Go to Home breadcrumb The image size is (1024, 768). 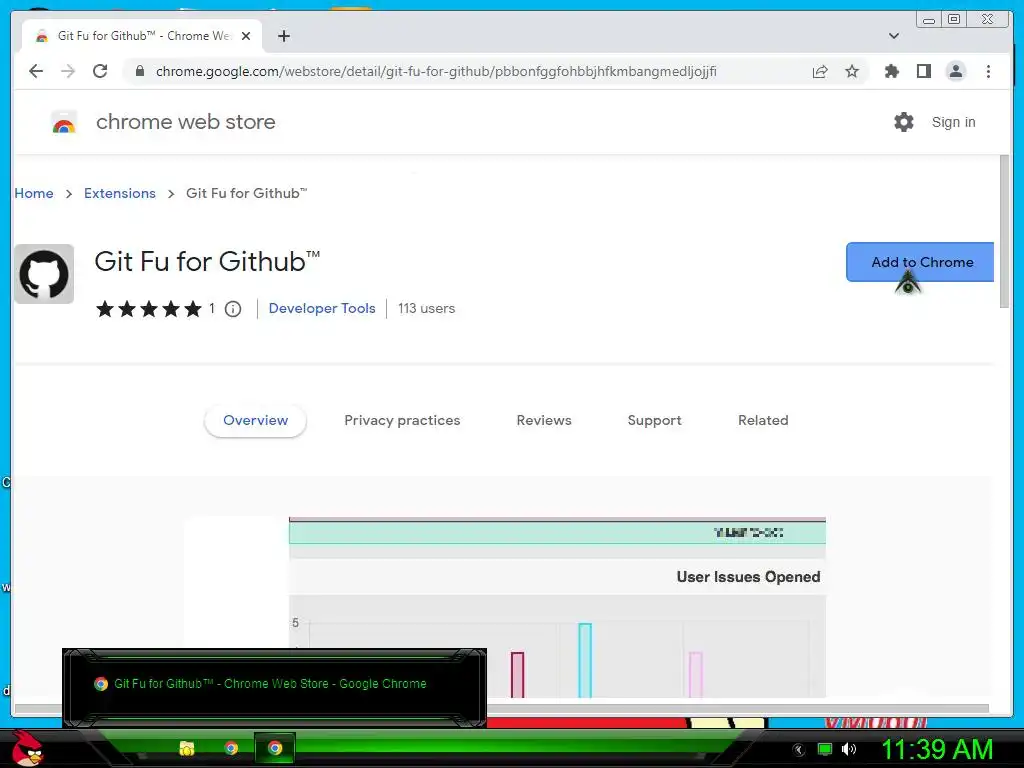point(34,193)
